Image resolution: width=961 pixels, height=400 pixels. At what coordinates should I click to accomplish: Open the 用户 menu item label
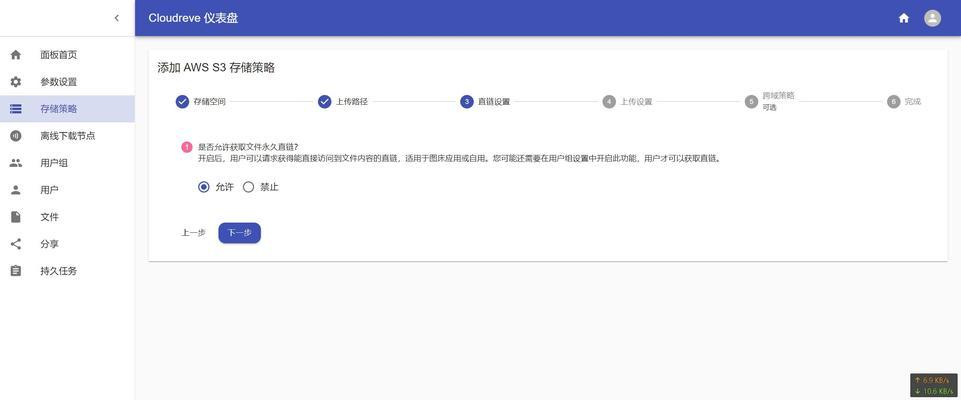tap(50, 190)
